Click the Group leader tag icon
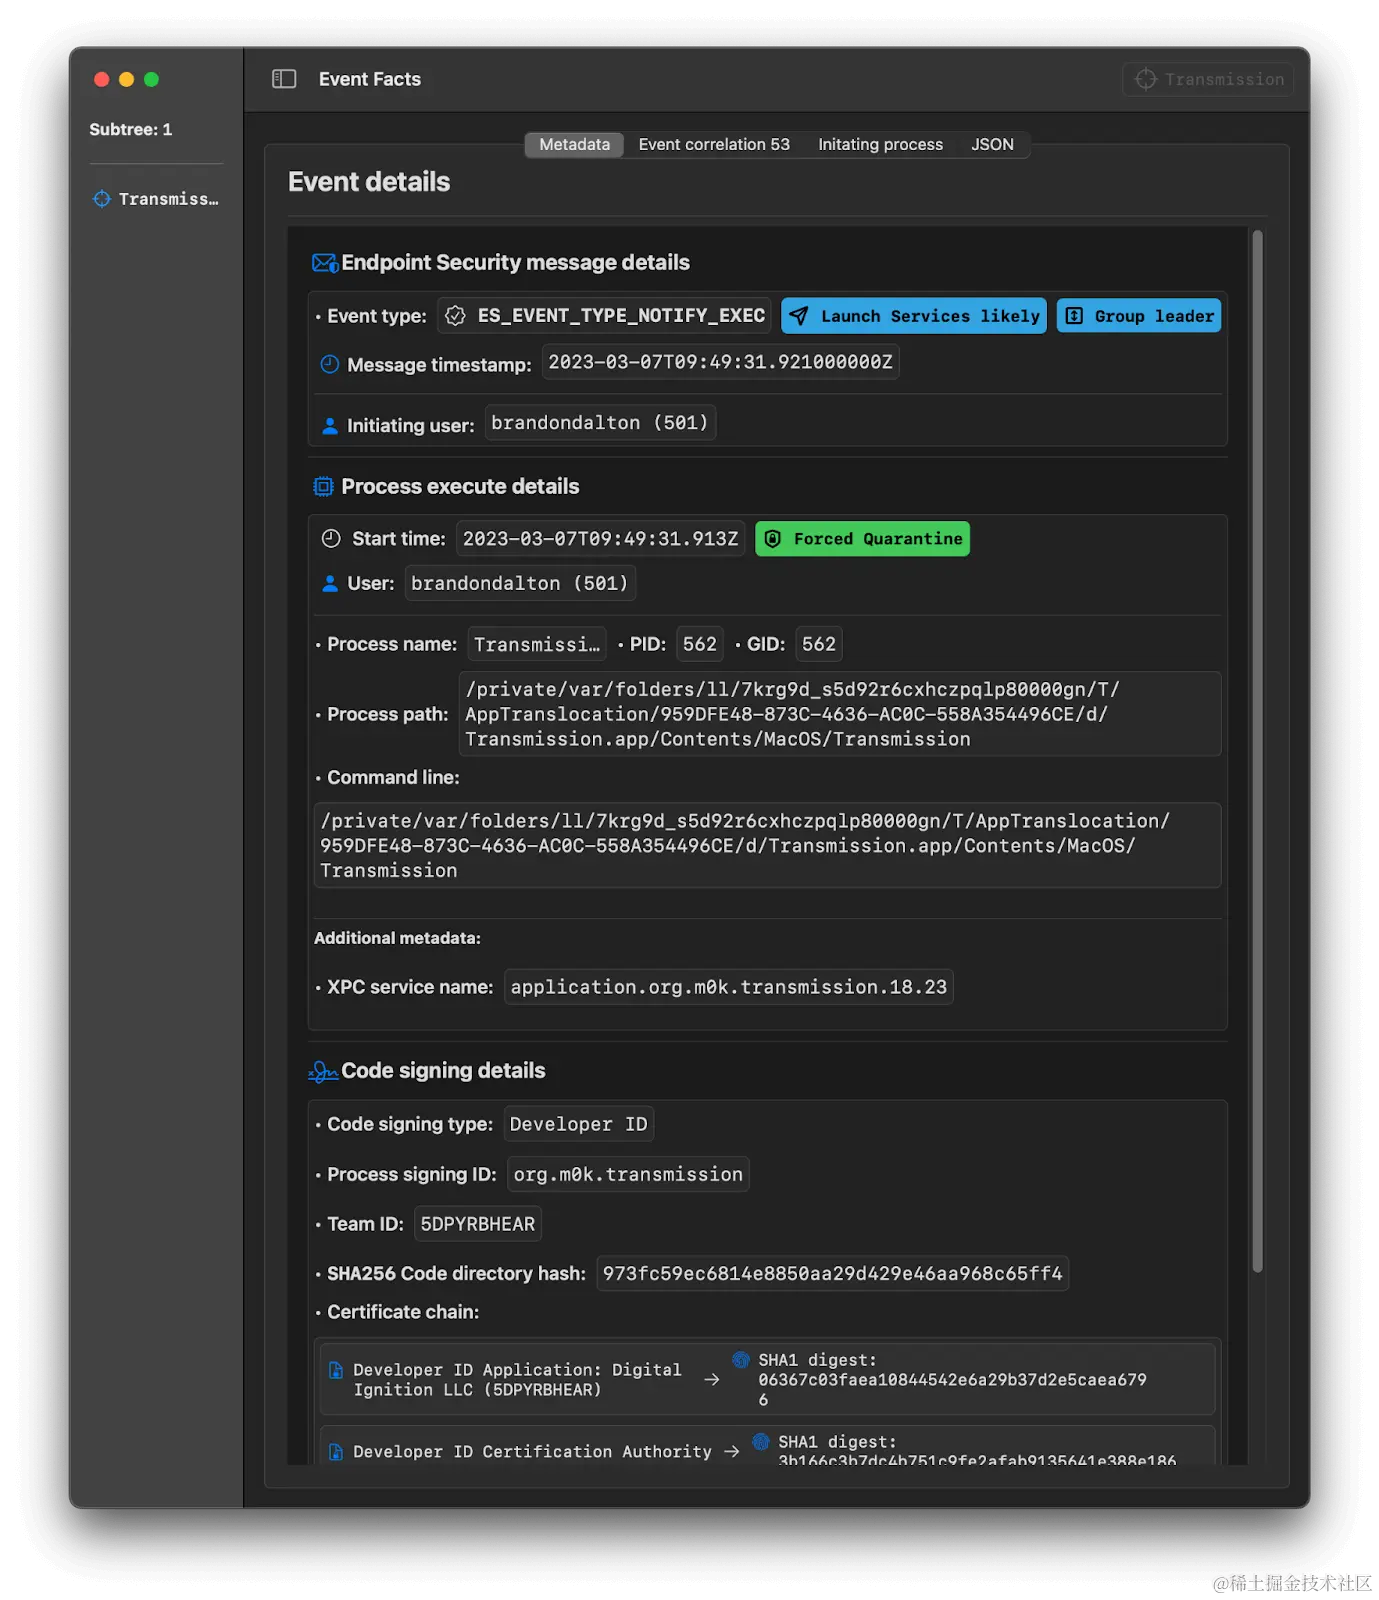 pyautogui.click(x=1074, y=316)
